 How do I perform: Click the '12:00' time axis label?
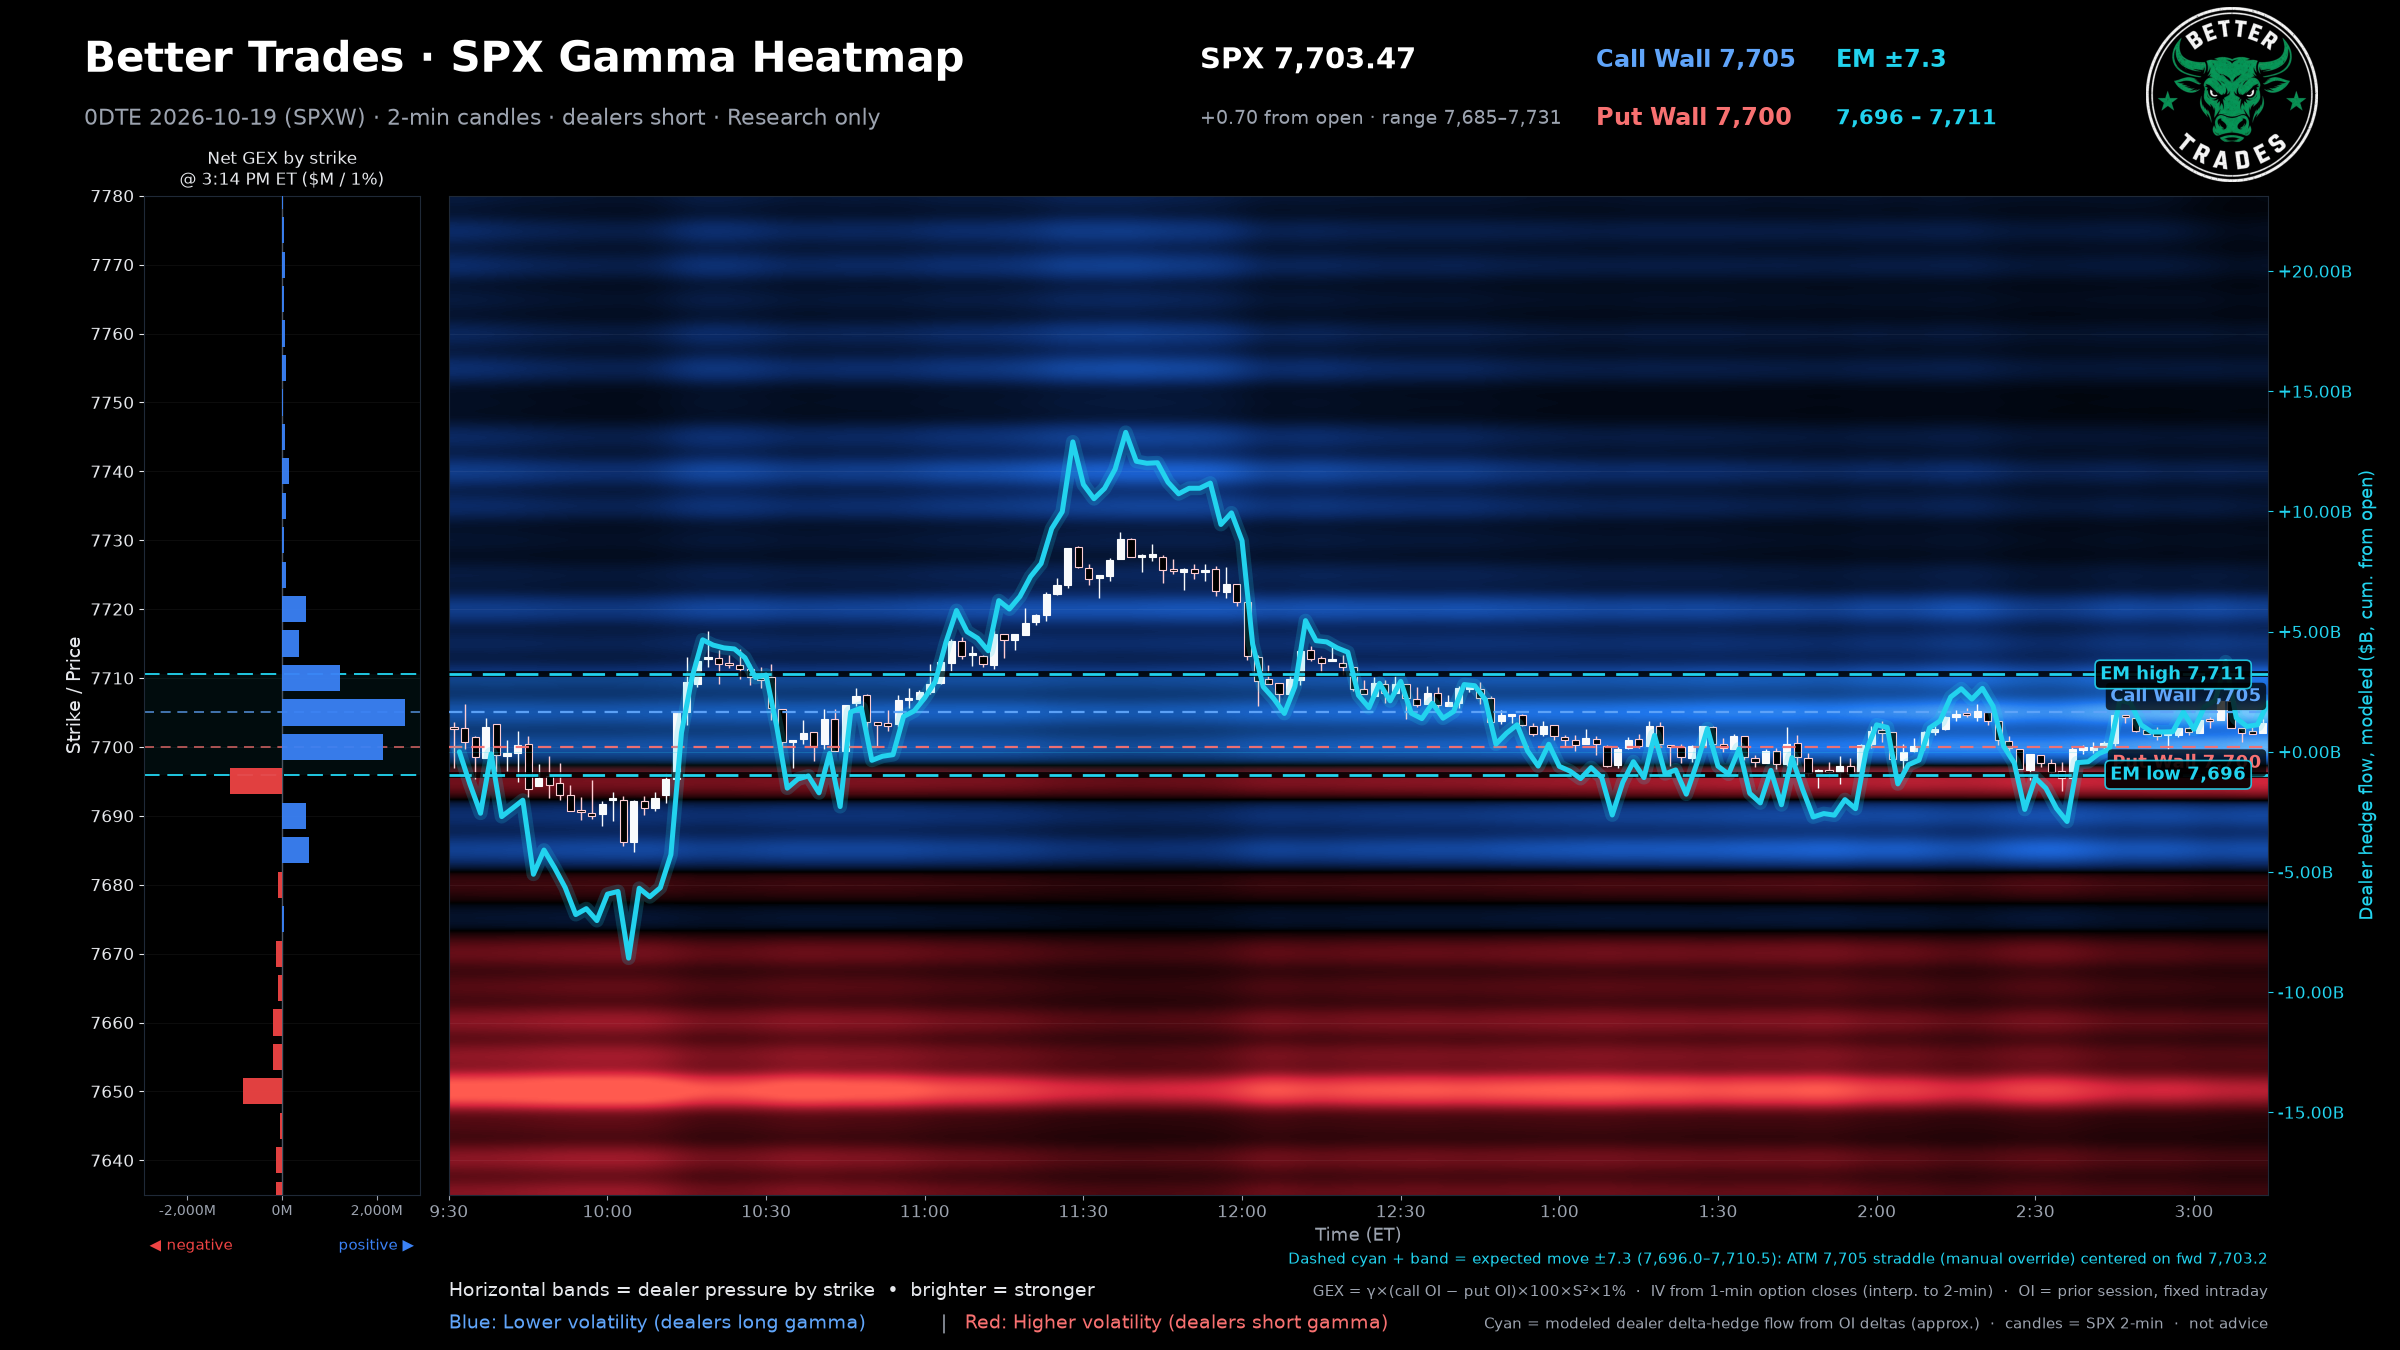pos(1242,1211)
